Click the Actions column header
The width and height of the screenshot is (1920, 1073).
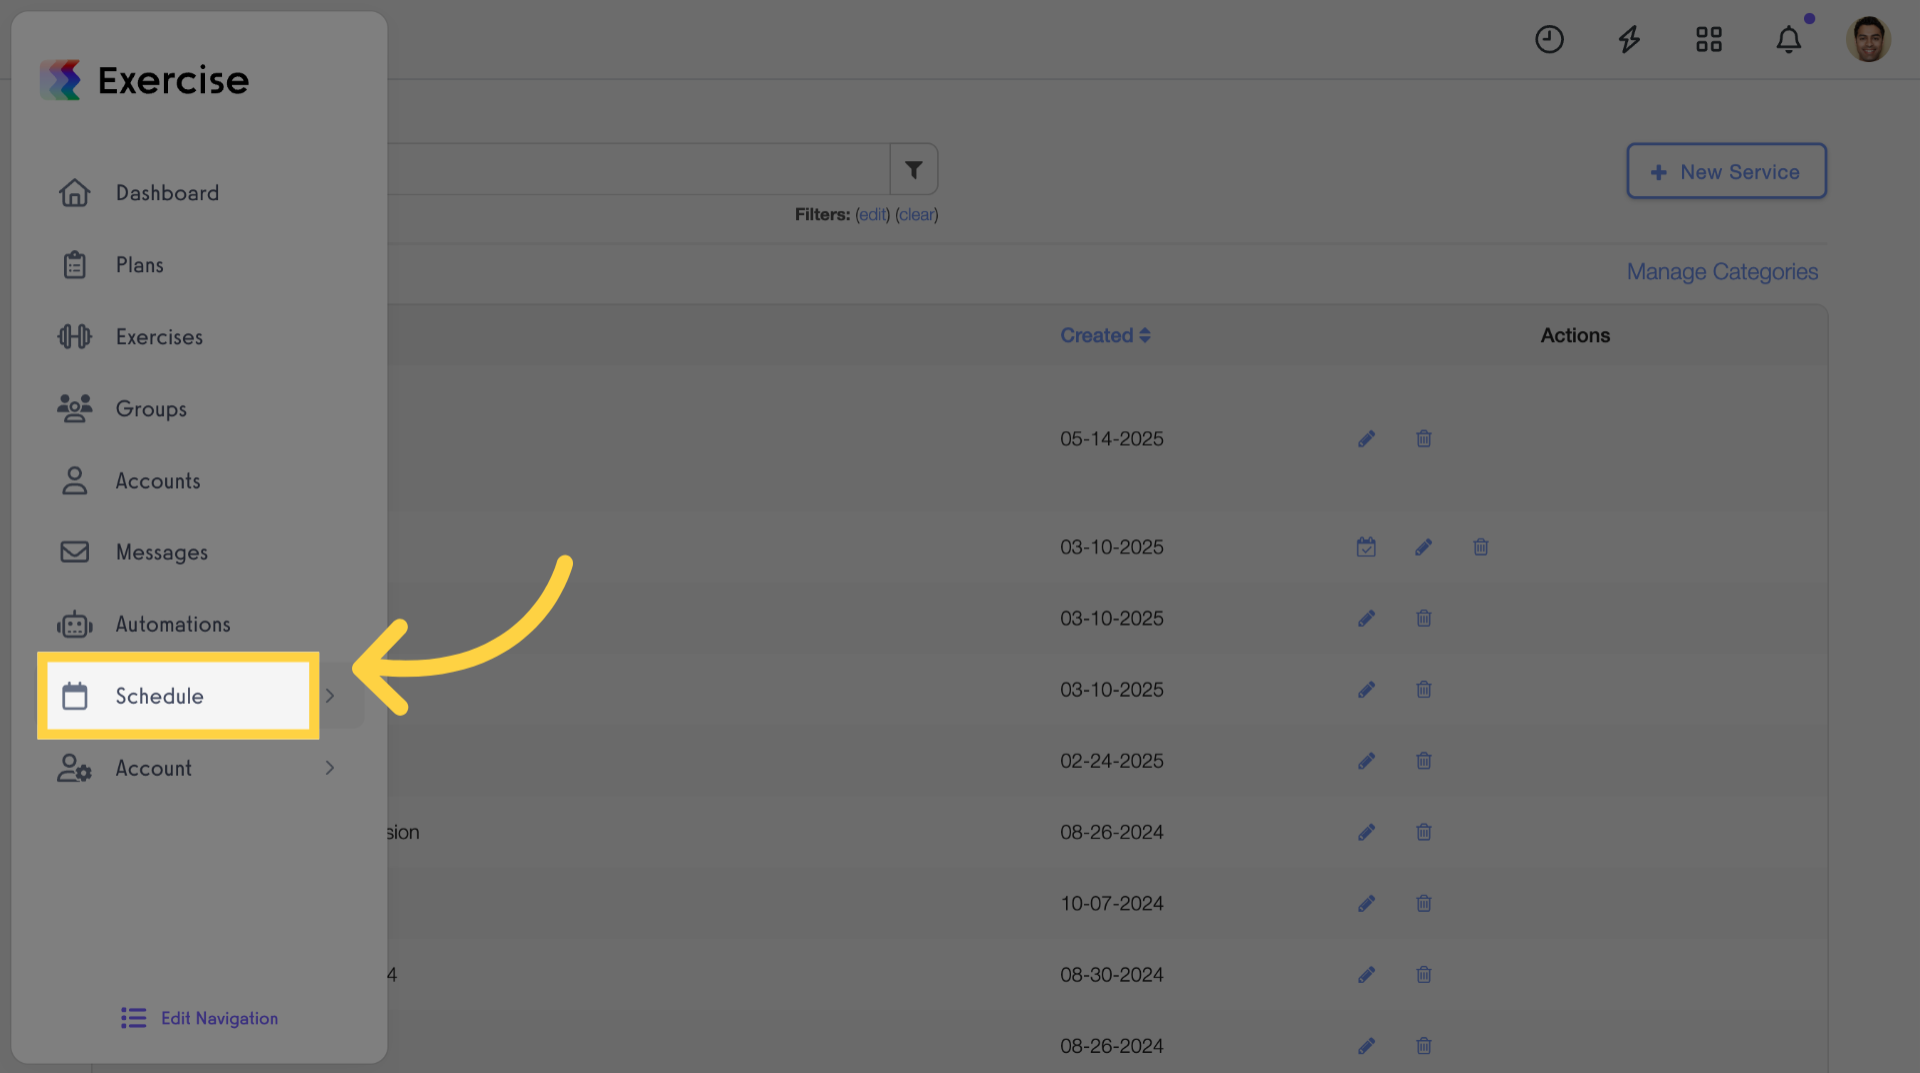tap(1575, 336)
